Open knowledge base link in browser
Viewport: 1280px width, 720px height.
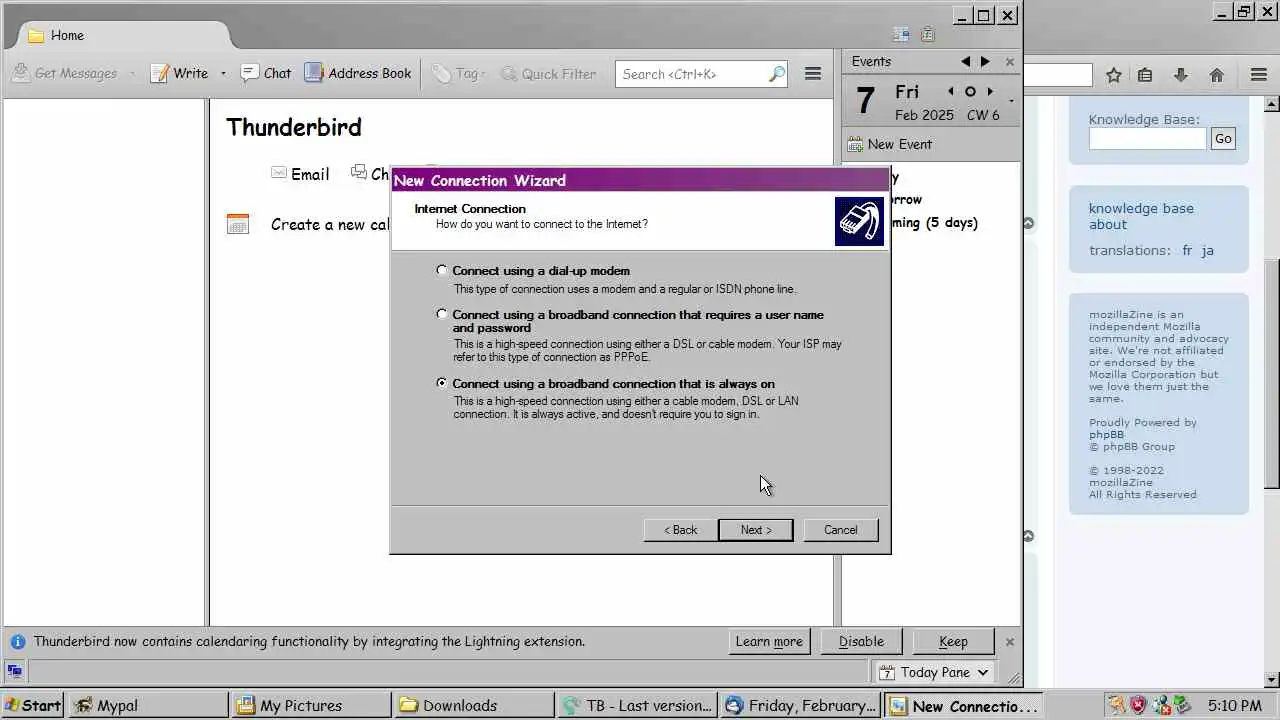click(1141, 208)
